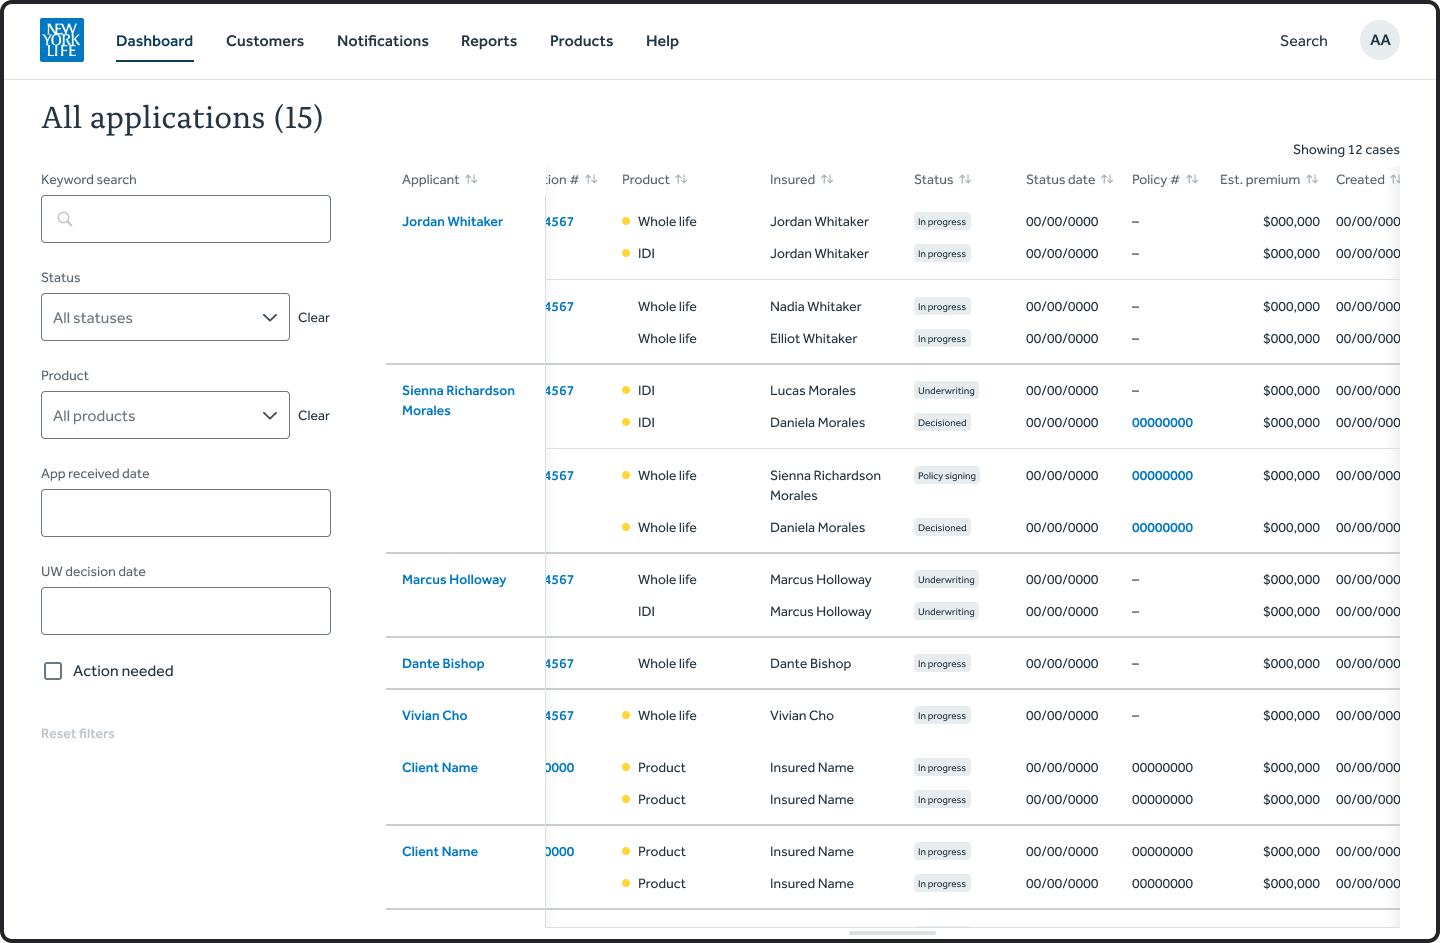Clear the Product filter
This screenshot has width=1440, height=943.
click(314, 416)
